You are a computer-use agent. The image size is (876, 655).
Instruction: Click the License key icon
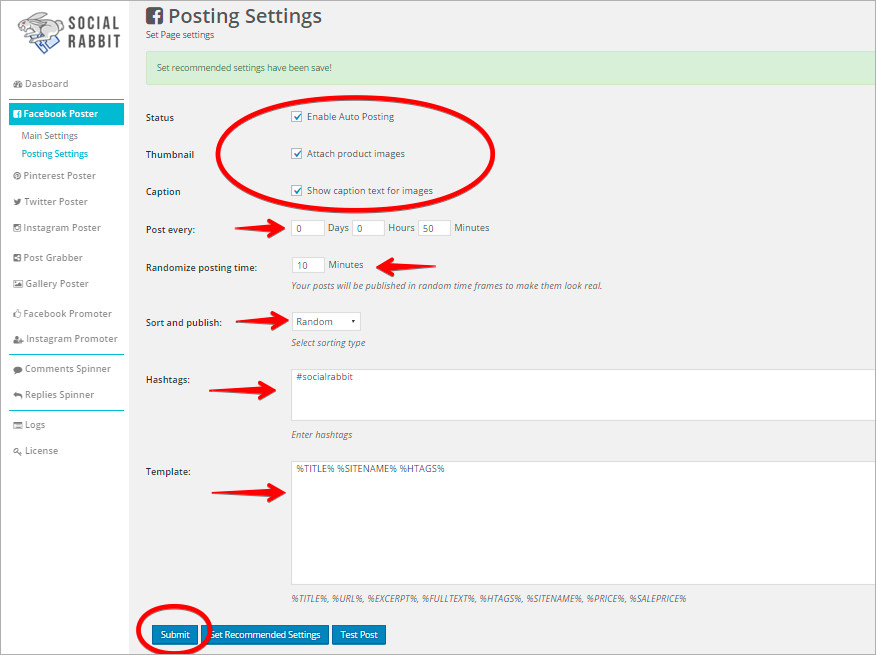pos(18,451)
